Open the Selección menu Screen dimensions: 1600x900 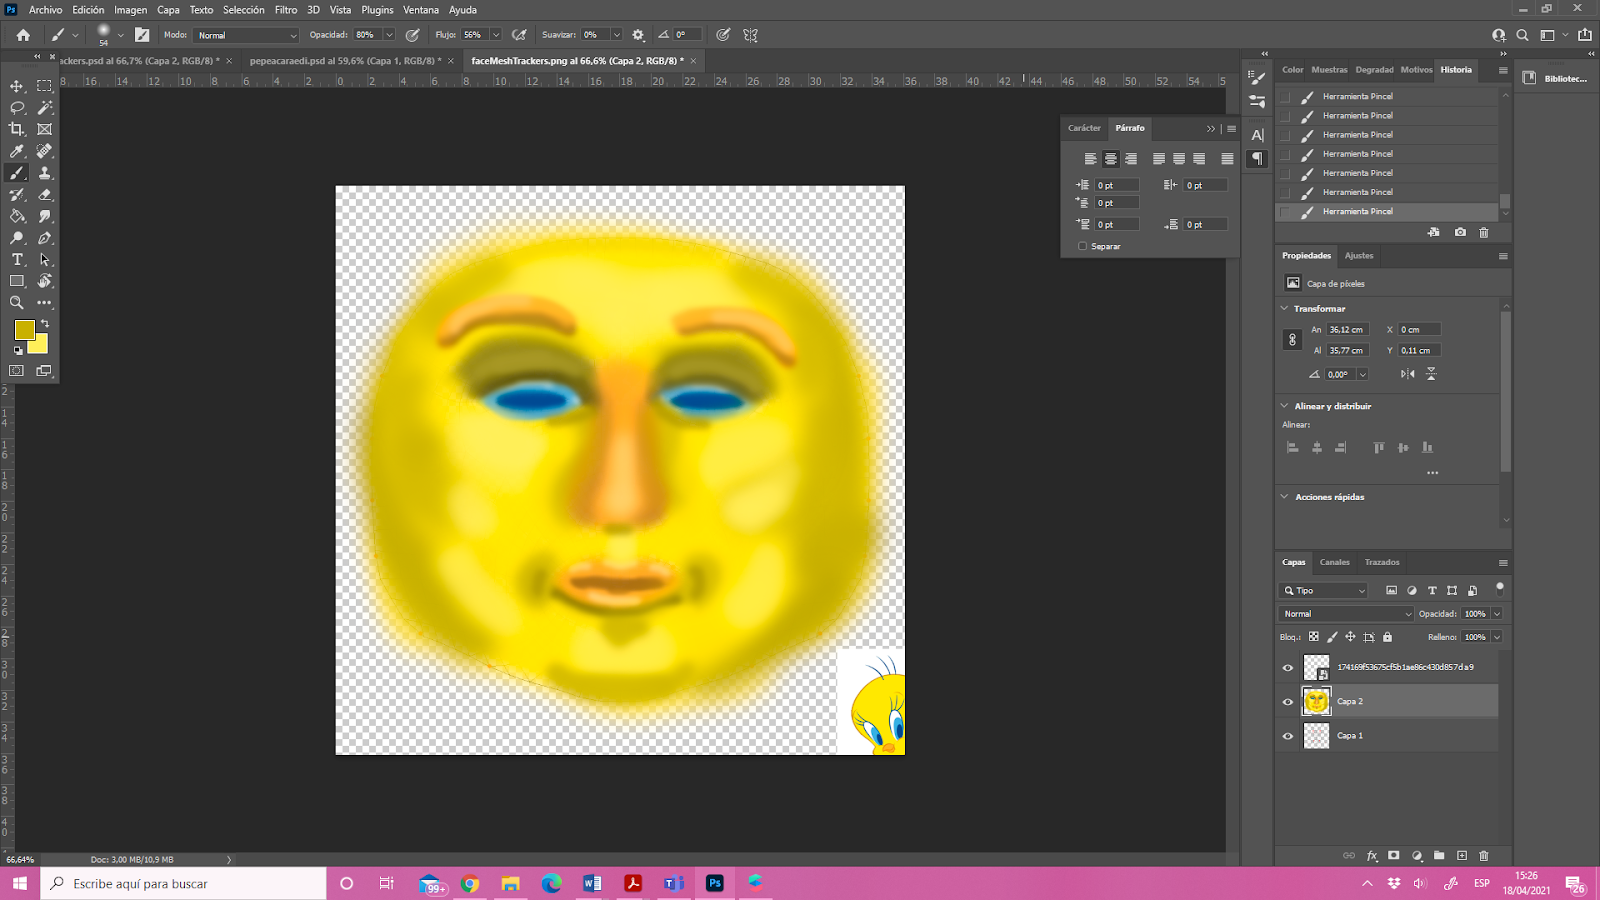(243, 10)
